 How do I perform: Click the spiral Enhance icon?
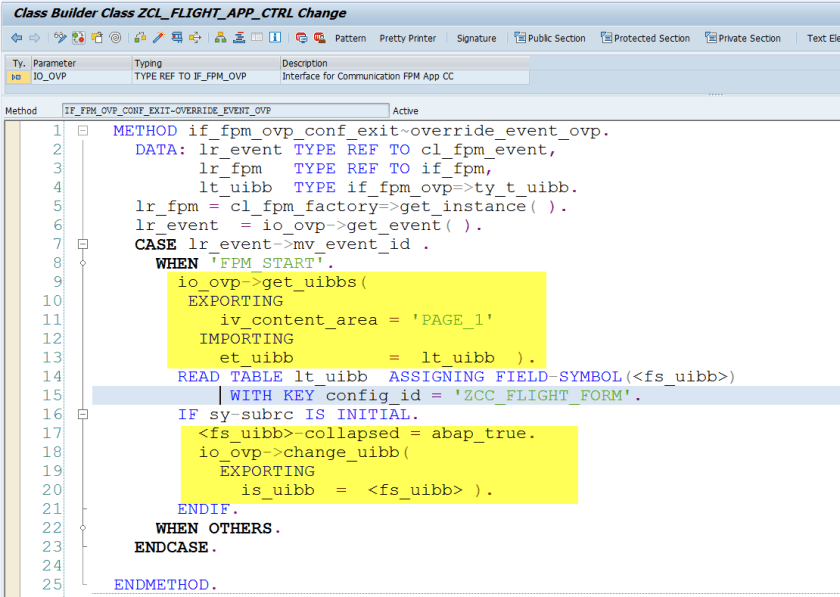tap(115, 38)
